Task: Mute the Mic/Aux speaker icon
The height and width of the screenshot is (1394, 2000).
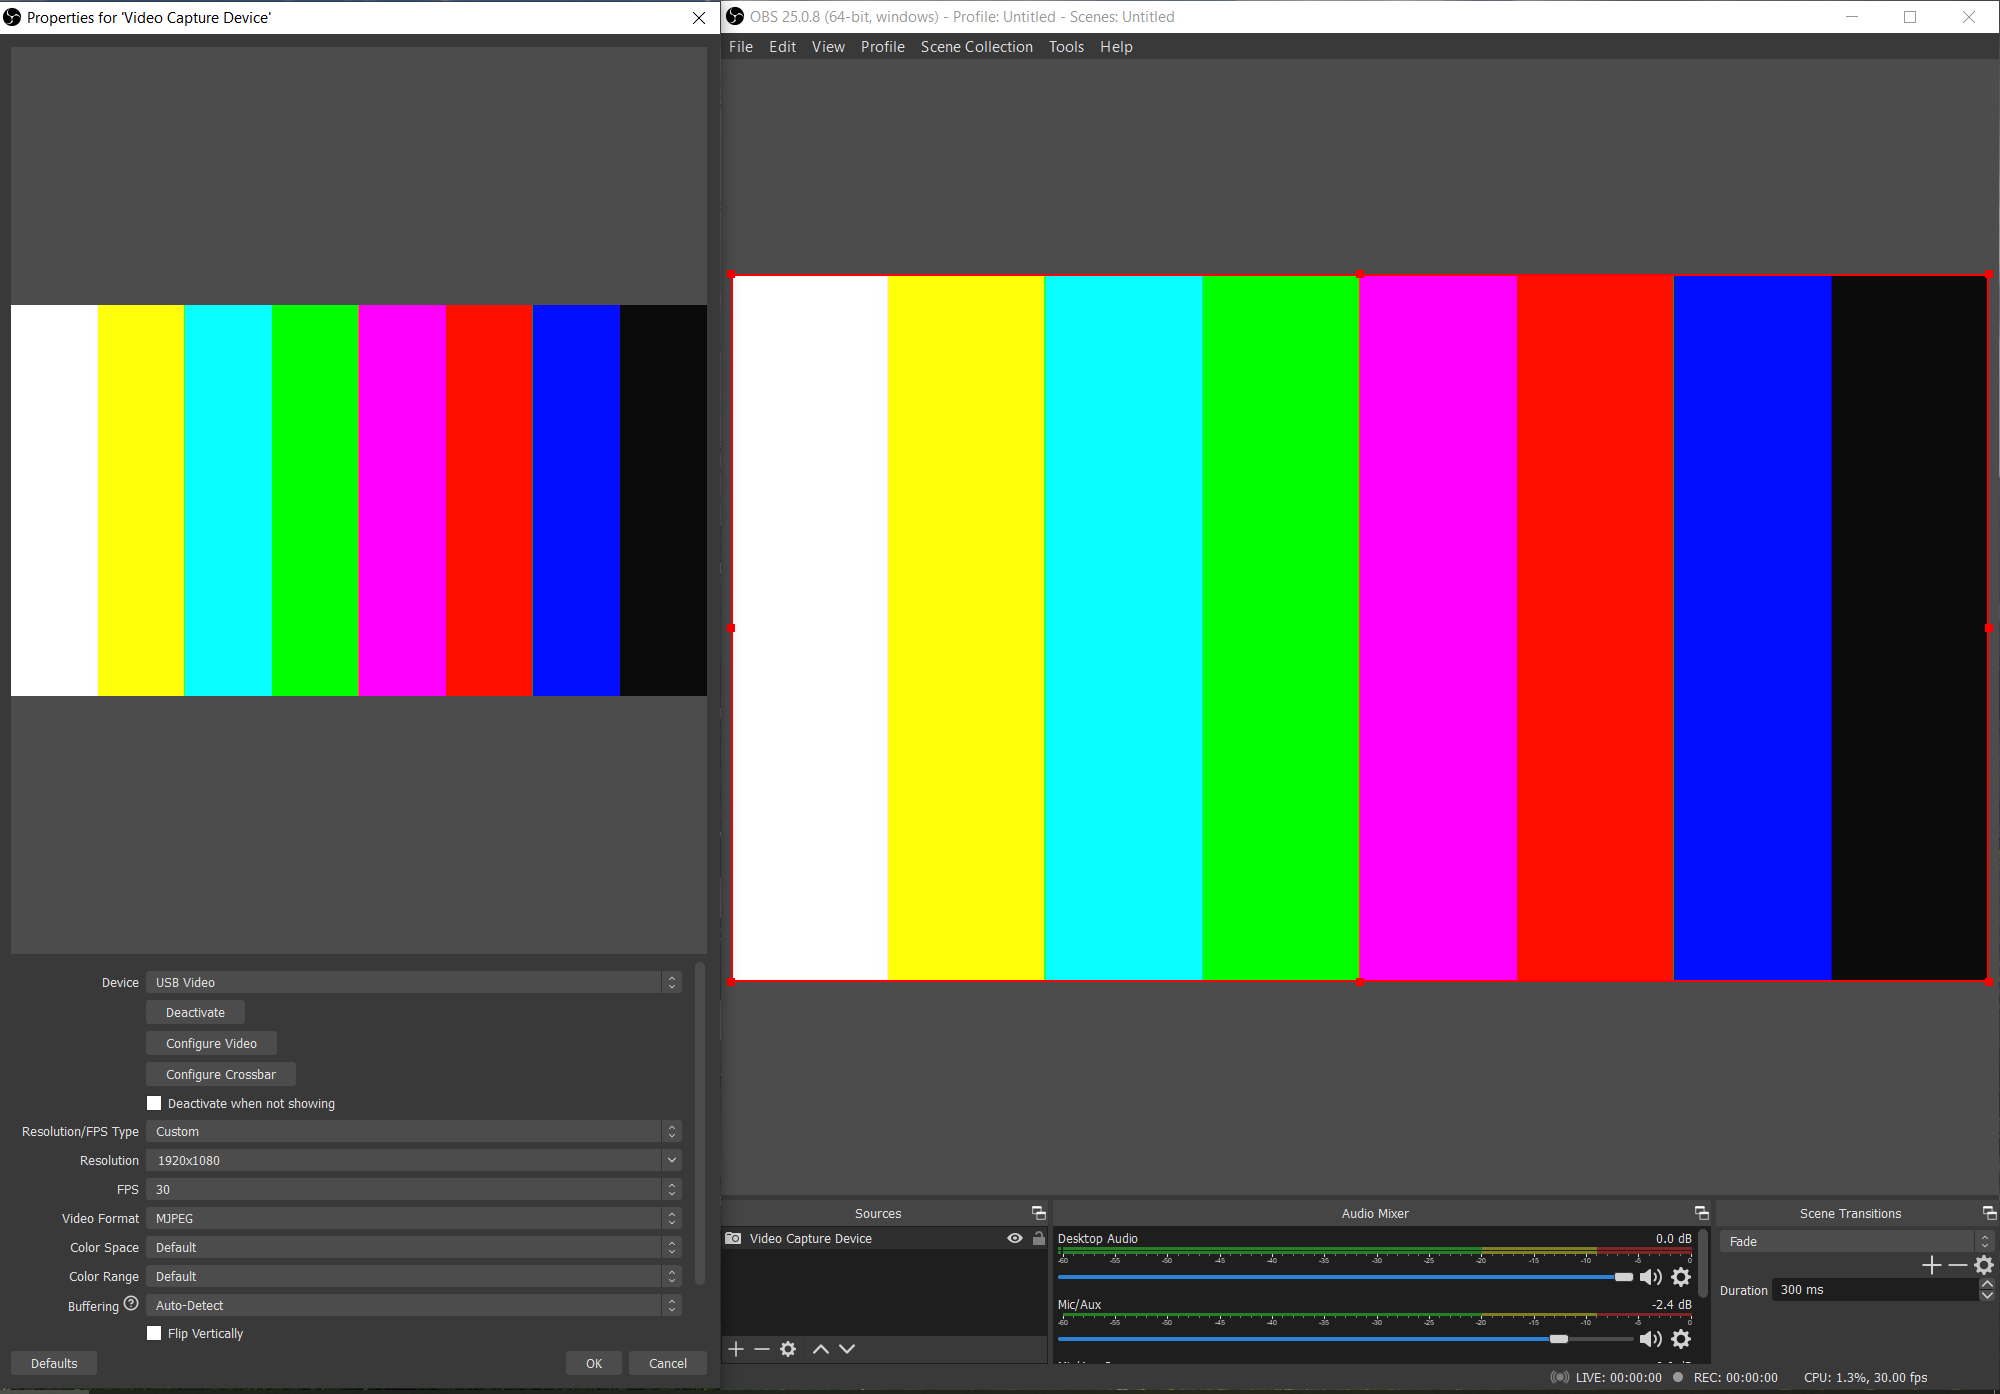Action: [1650, 1339]
